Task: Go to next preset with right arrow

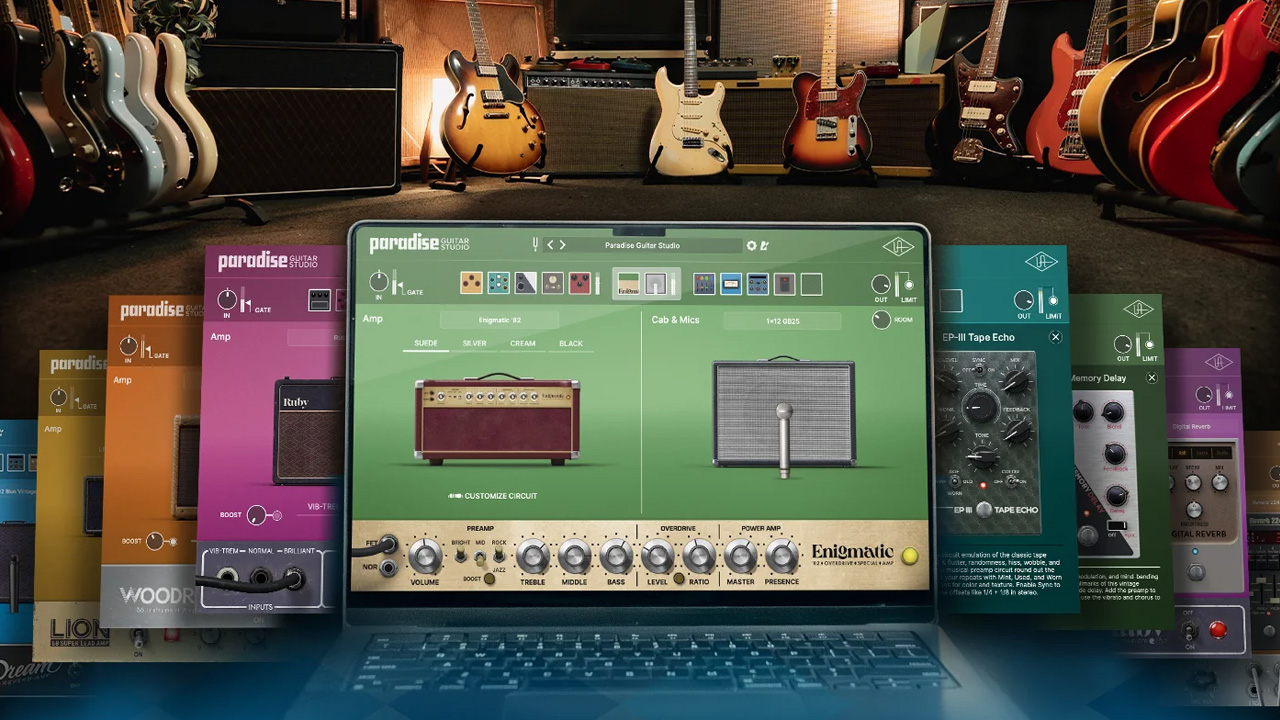Action: (563, 245)
